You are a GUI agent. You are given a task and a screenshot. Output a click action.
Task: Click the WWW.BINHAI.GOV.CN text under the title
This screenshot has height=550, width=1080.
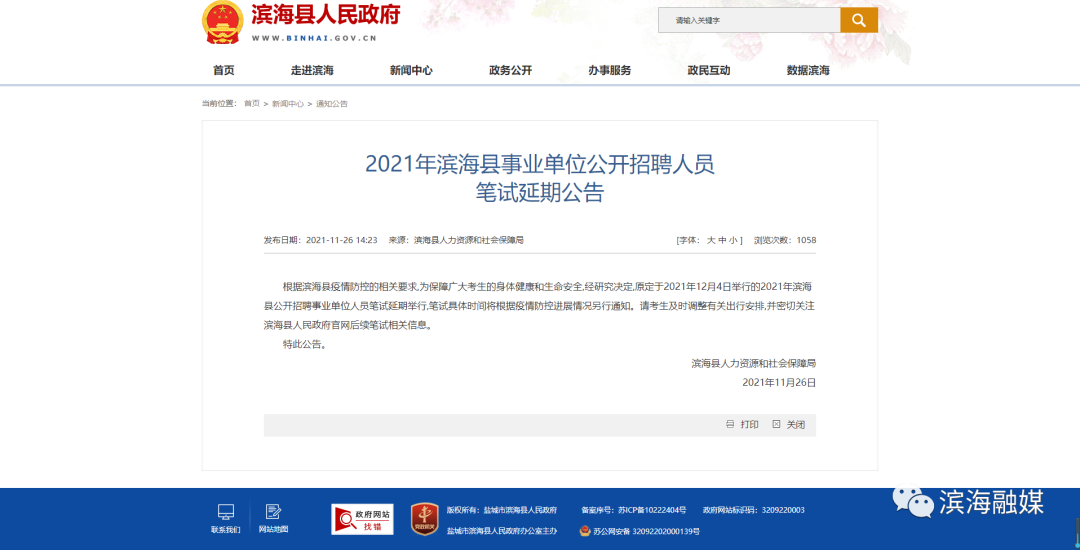[x=314, y=38]
